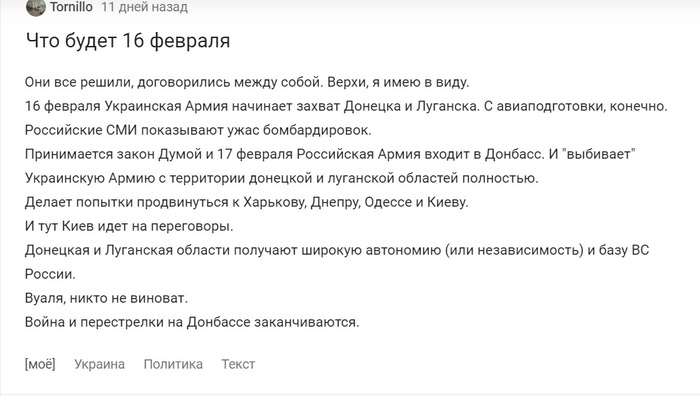Viewport: 700px width, 396px height.
Task: Click the line starting 'Украинскую Армию с территории'
Action: click(282, 178)
